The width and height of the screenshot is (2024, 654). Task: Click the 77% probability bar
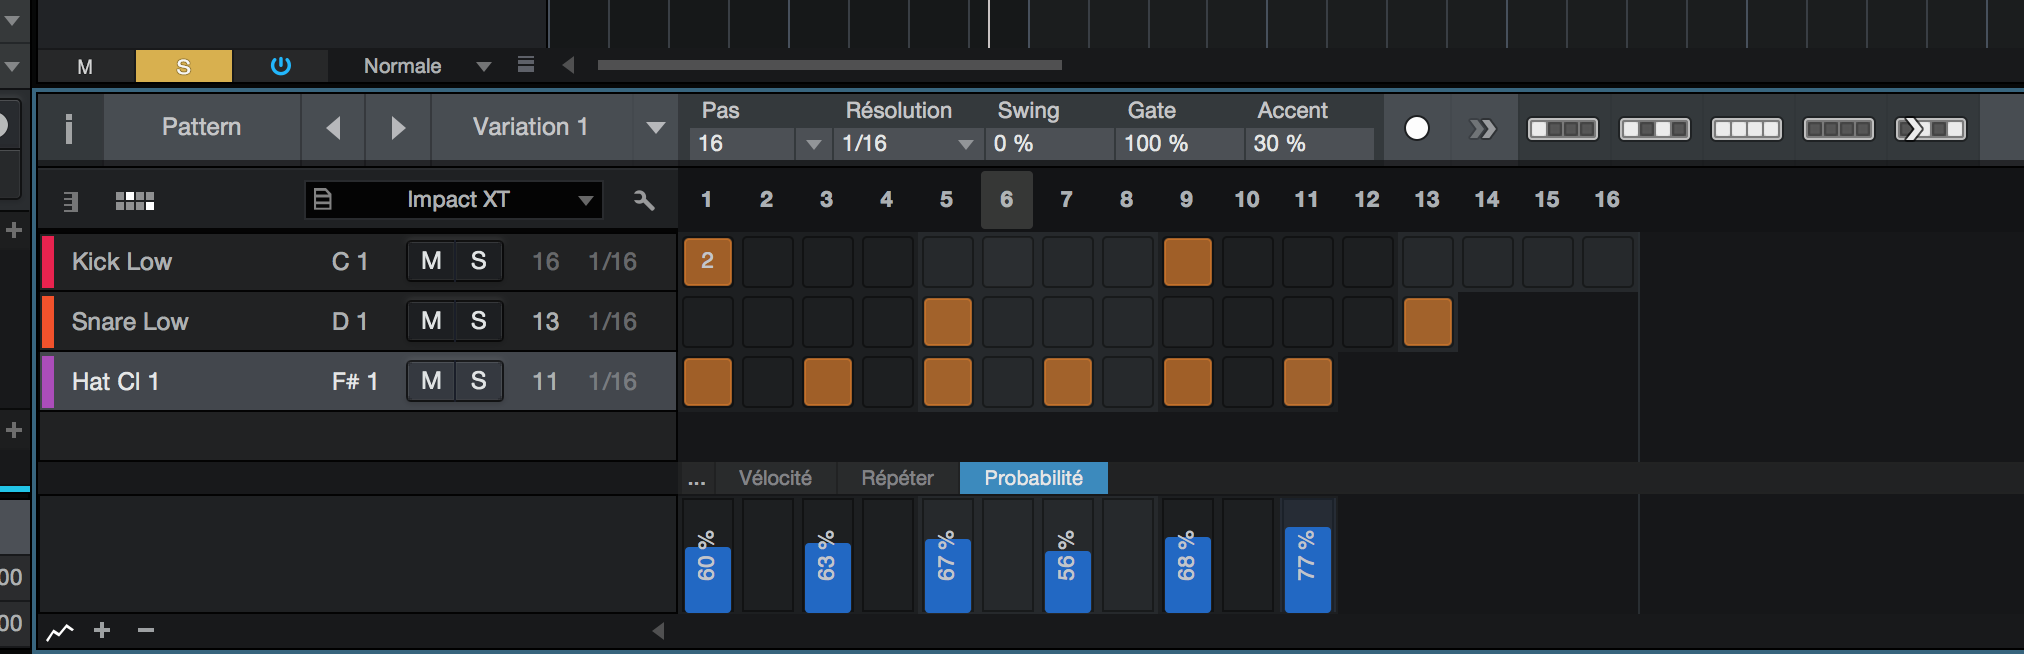pos(1307,569)
